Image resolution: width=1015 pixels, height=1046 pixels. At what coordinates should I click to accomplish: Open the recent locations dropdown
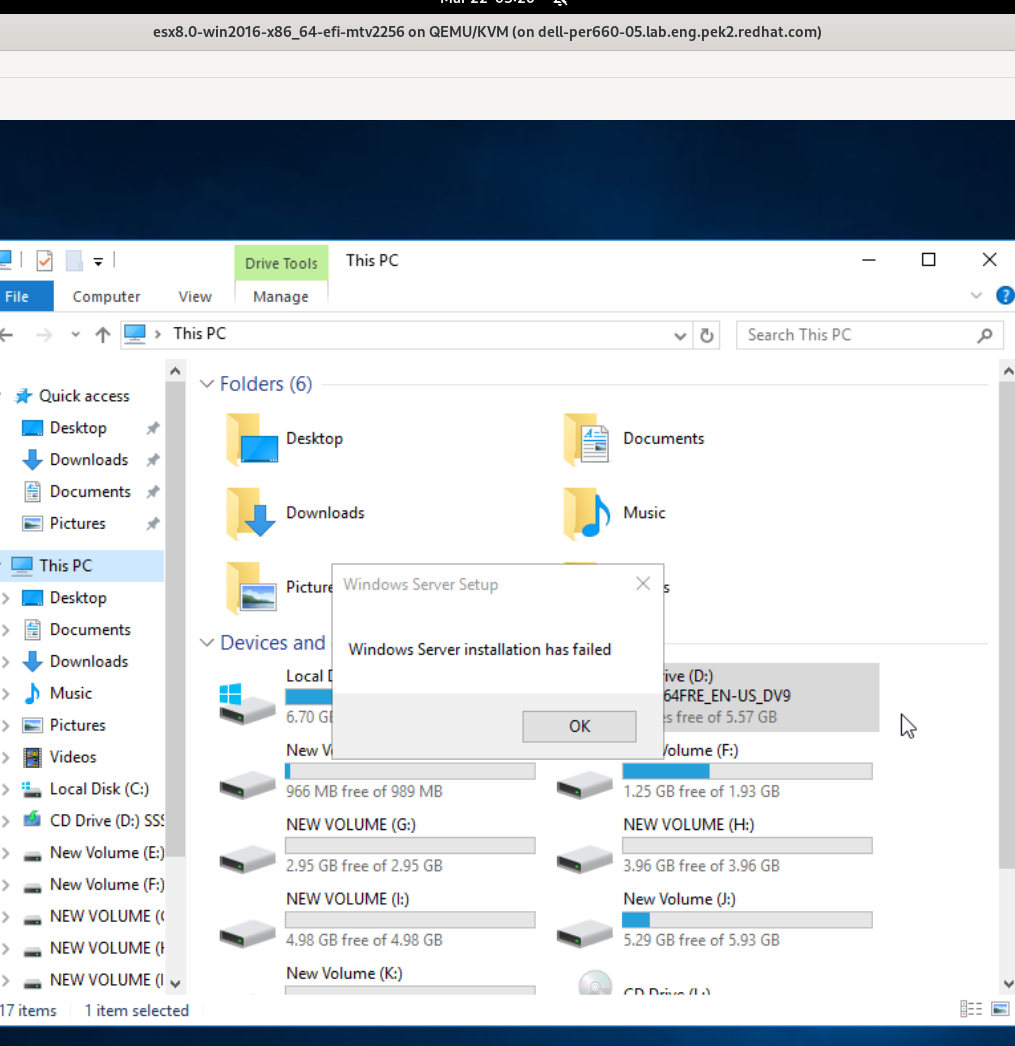click(x=75, y=335)
